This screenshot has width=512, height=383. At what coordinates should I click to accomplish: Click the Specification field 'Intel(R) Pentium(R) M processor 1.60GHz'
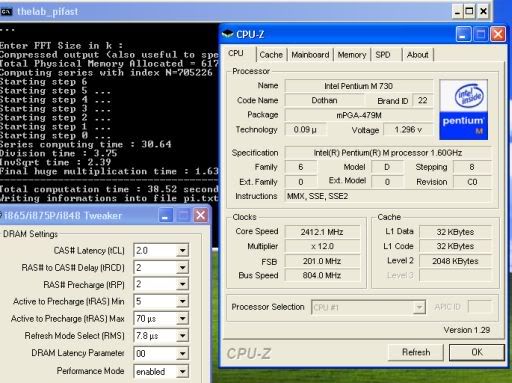pyautogui.click(x=388, y=153)
